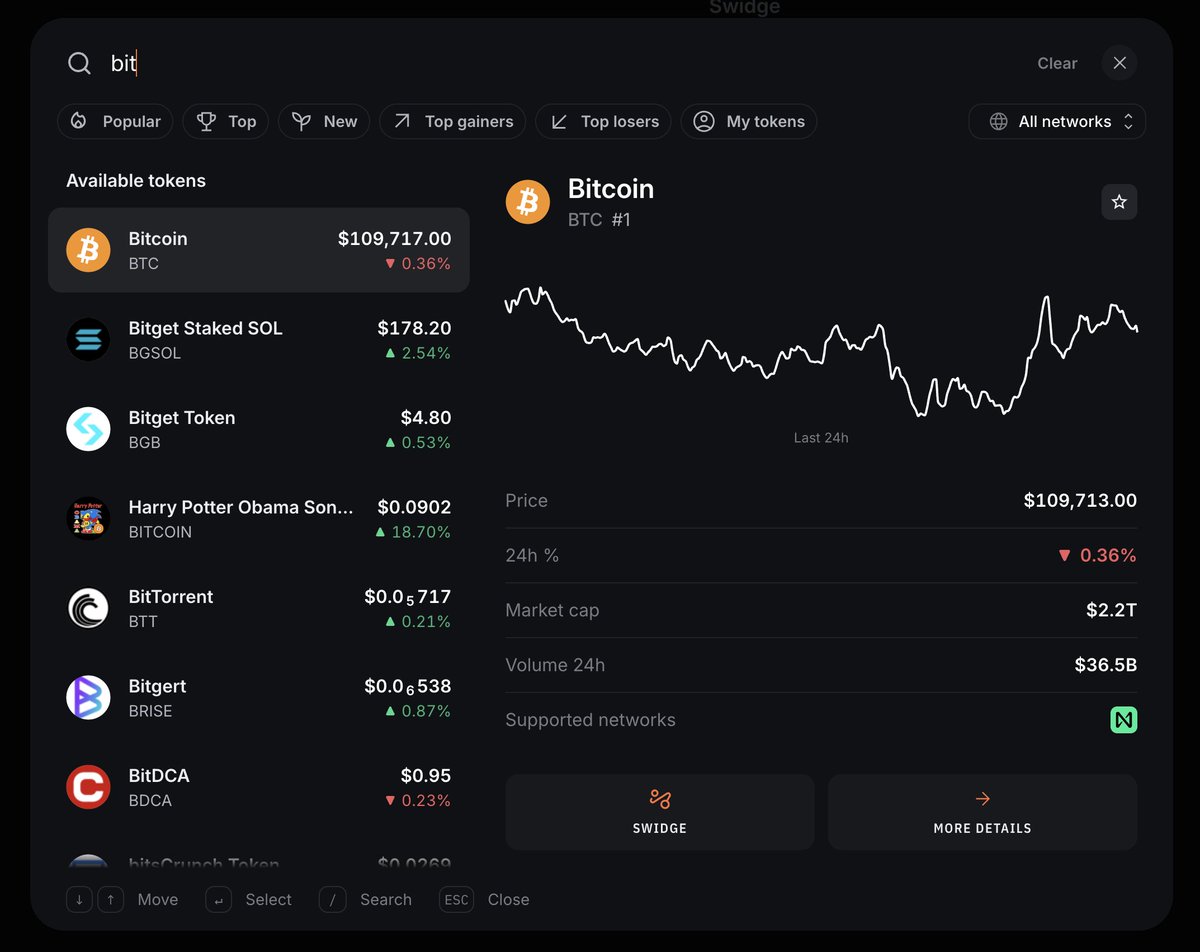1200x952 pixels.
Task: Click the $4.80 BGB price
Action: (426, 418)
